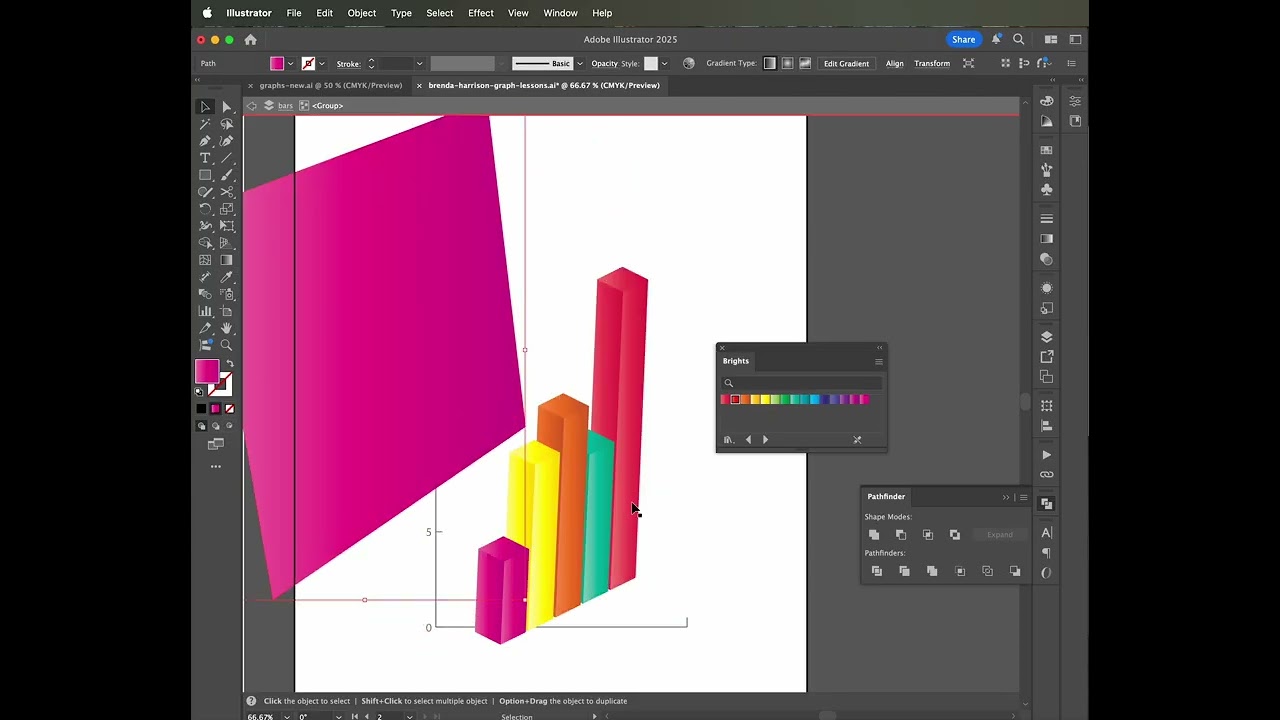The width and height of the screenshot is (1280, 720).
Task: Open the Transform options link
Action: [x=932, y=64]
